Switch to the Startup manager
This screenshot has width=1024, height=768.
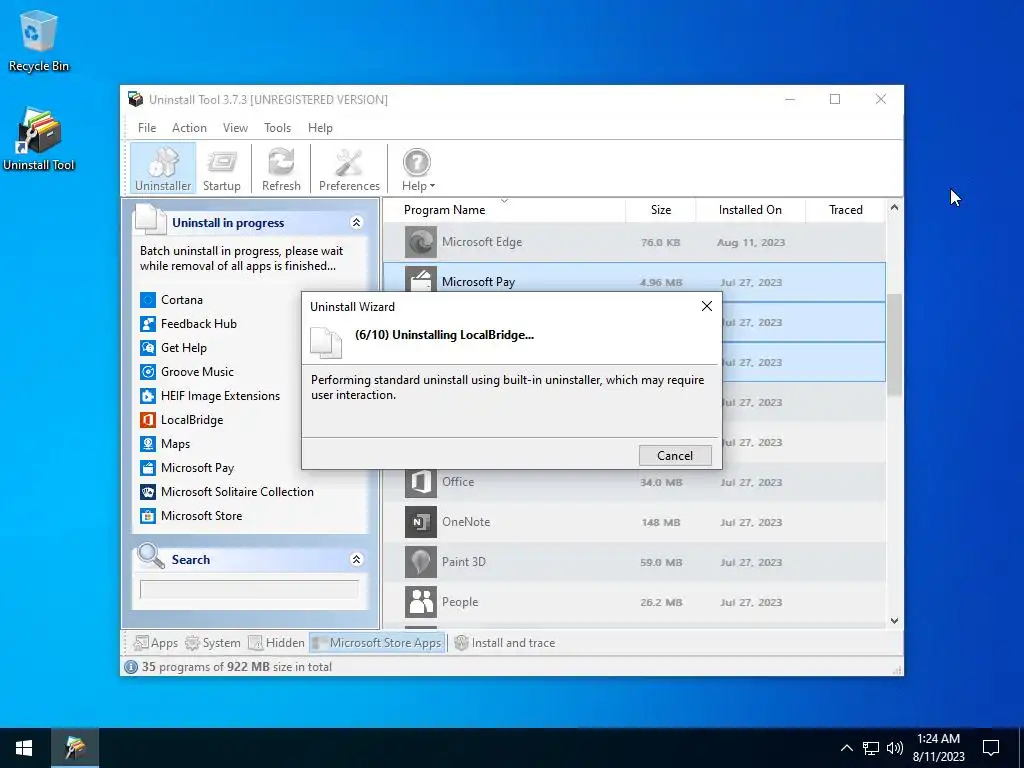coord(221,168)
